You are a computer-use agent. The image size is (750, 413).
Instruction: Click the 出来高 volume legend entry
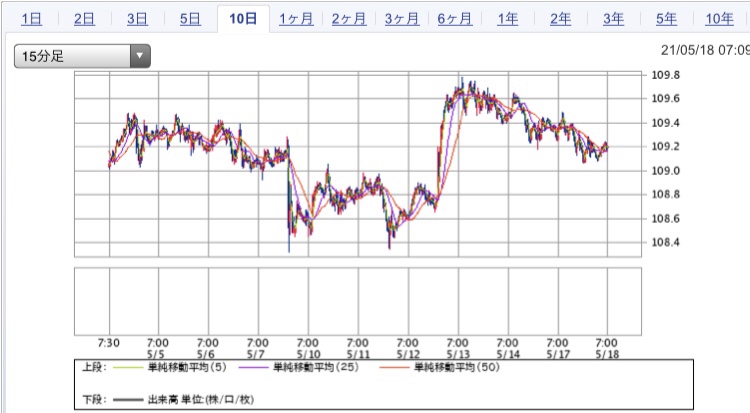[x=201, y=400]
